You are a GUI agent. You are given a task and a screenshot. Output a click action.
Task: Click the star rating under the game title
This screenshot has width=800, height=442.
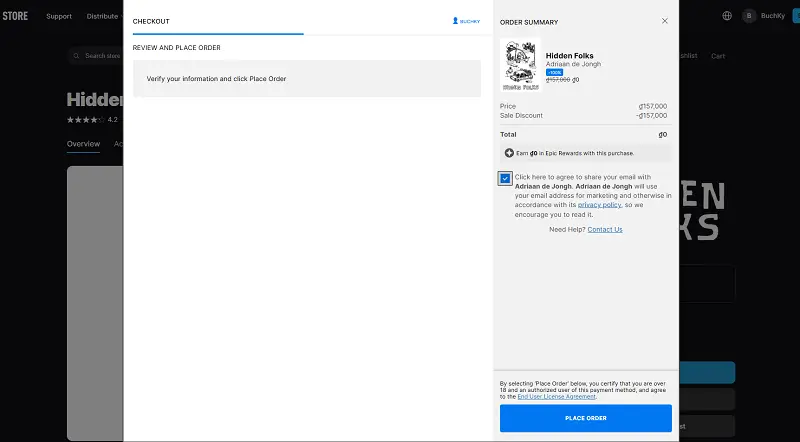pyautogui.click(x=85, y=120)
